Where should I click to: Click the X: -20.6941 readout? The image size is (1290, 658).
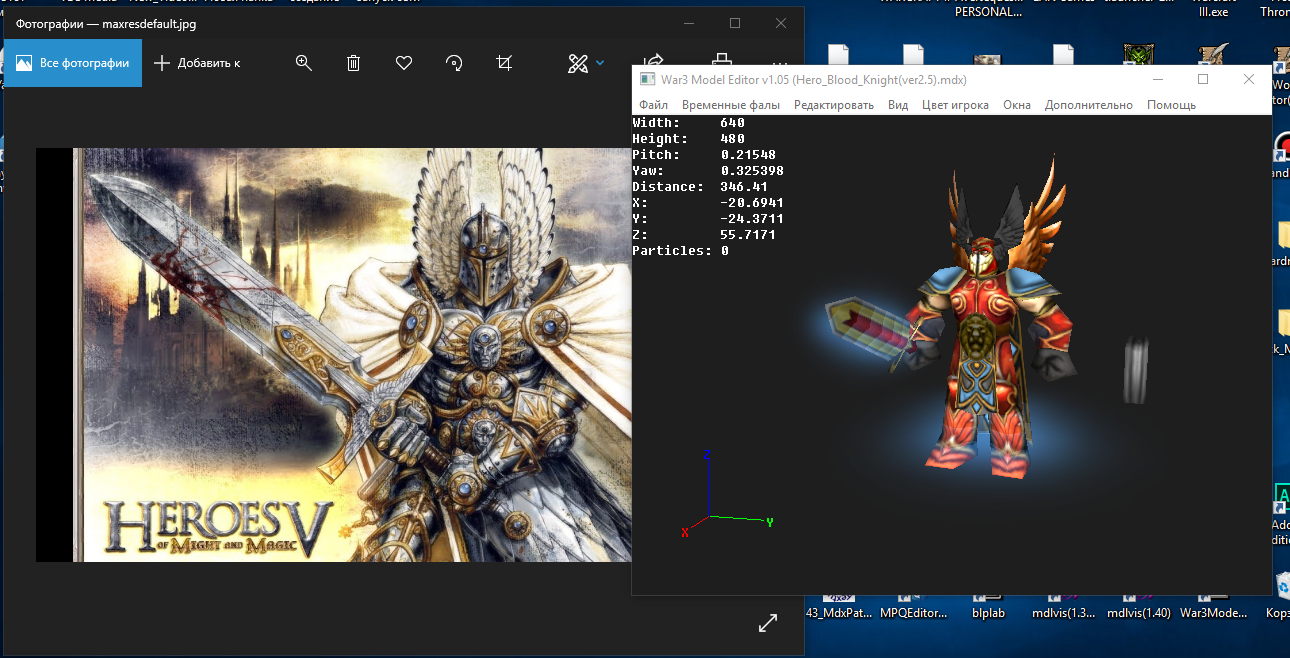708,203
